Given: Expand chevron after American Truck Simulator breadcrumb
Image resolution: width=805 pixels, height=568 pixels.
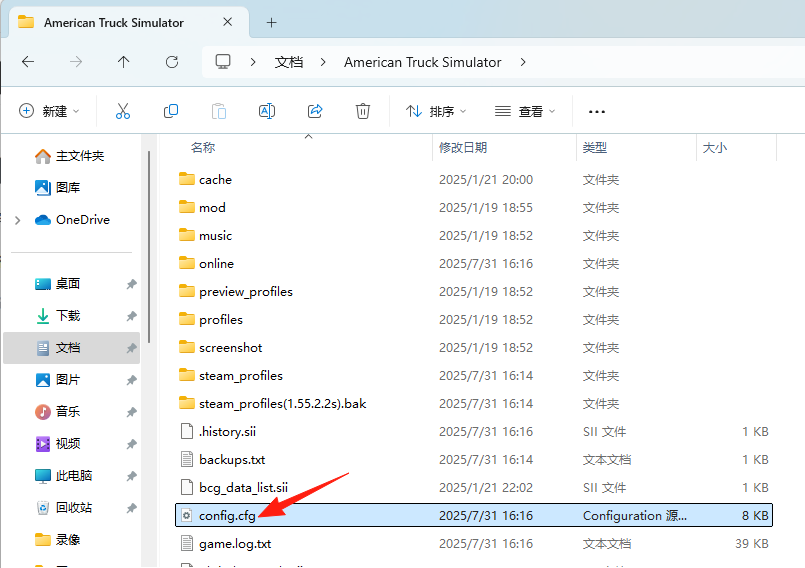Looking at the screenshot, I should click(x=523, y=62).
